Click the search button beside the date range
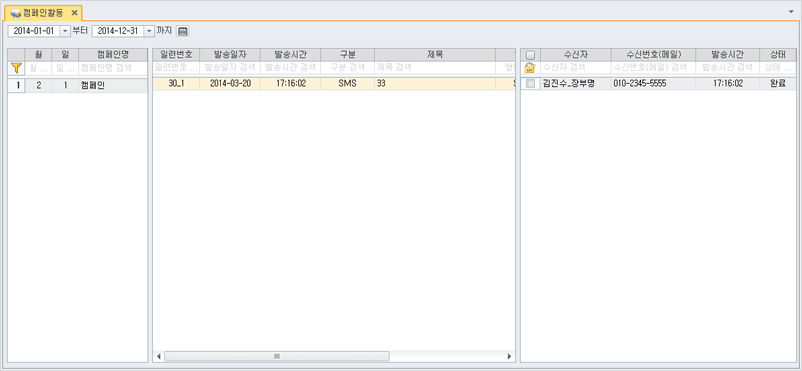 pyautogui.click(x=183, y=31)
